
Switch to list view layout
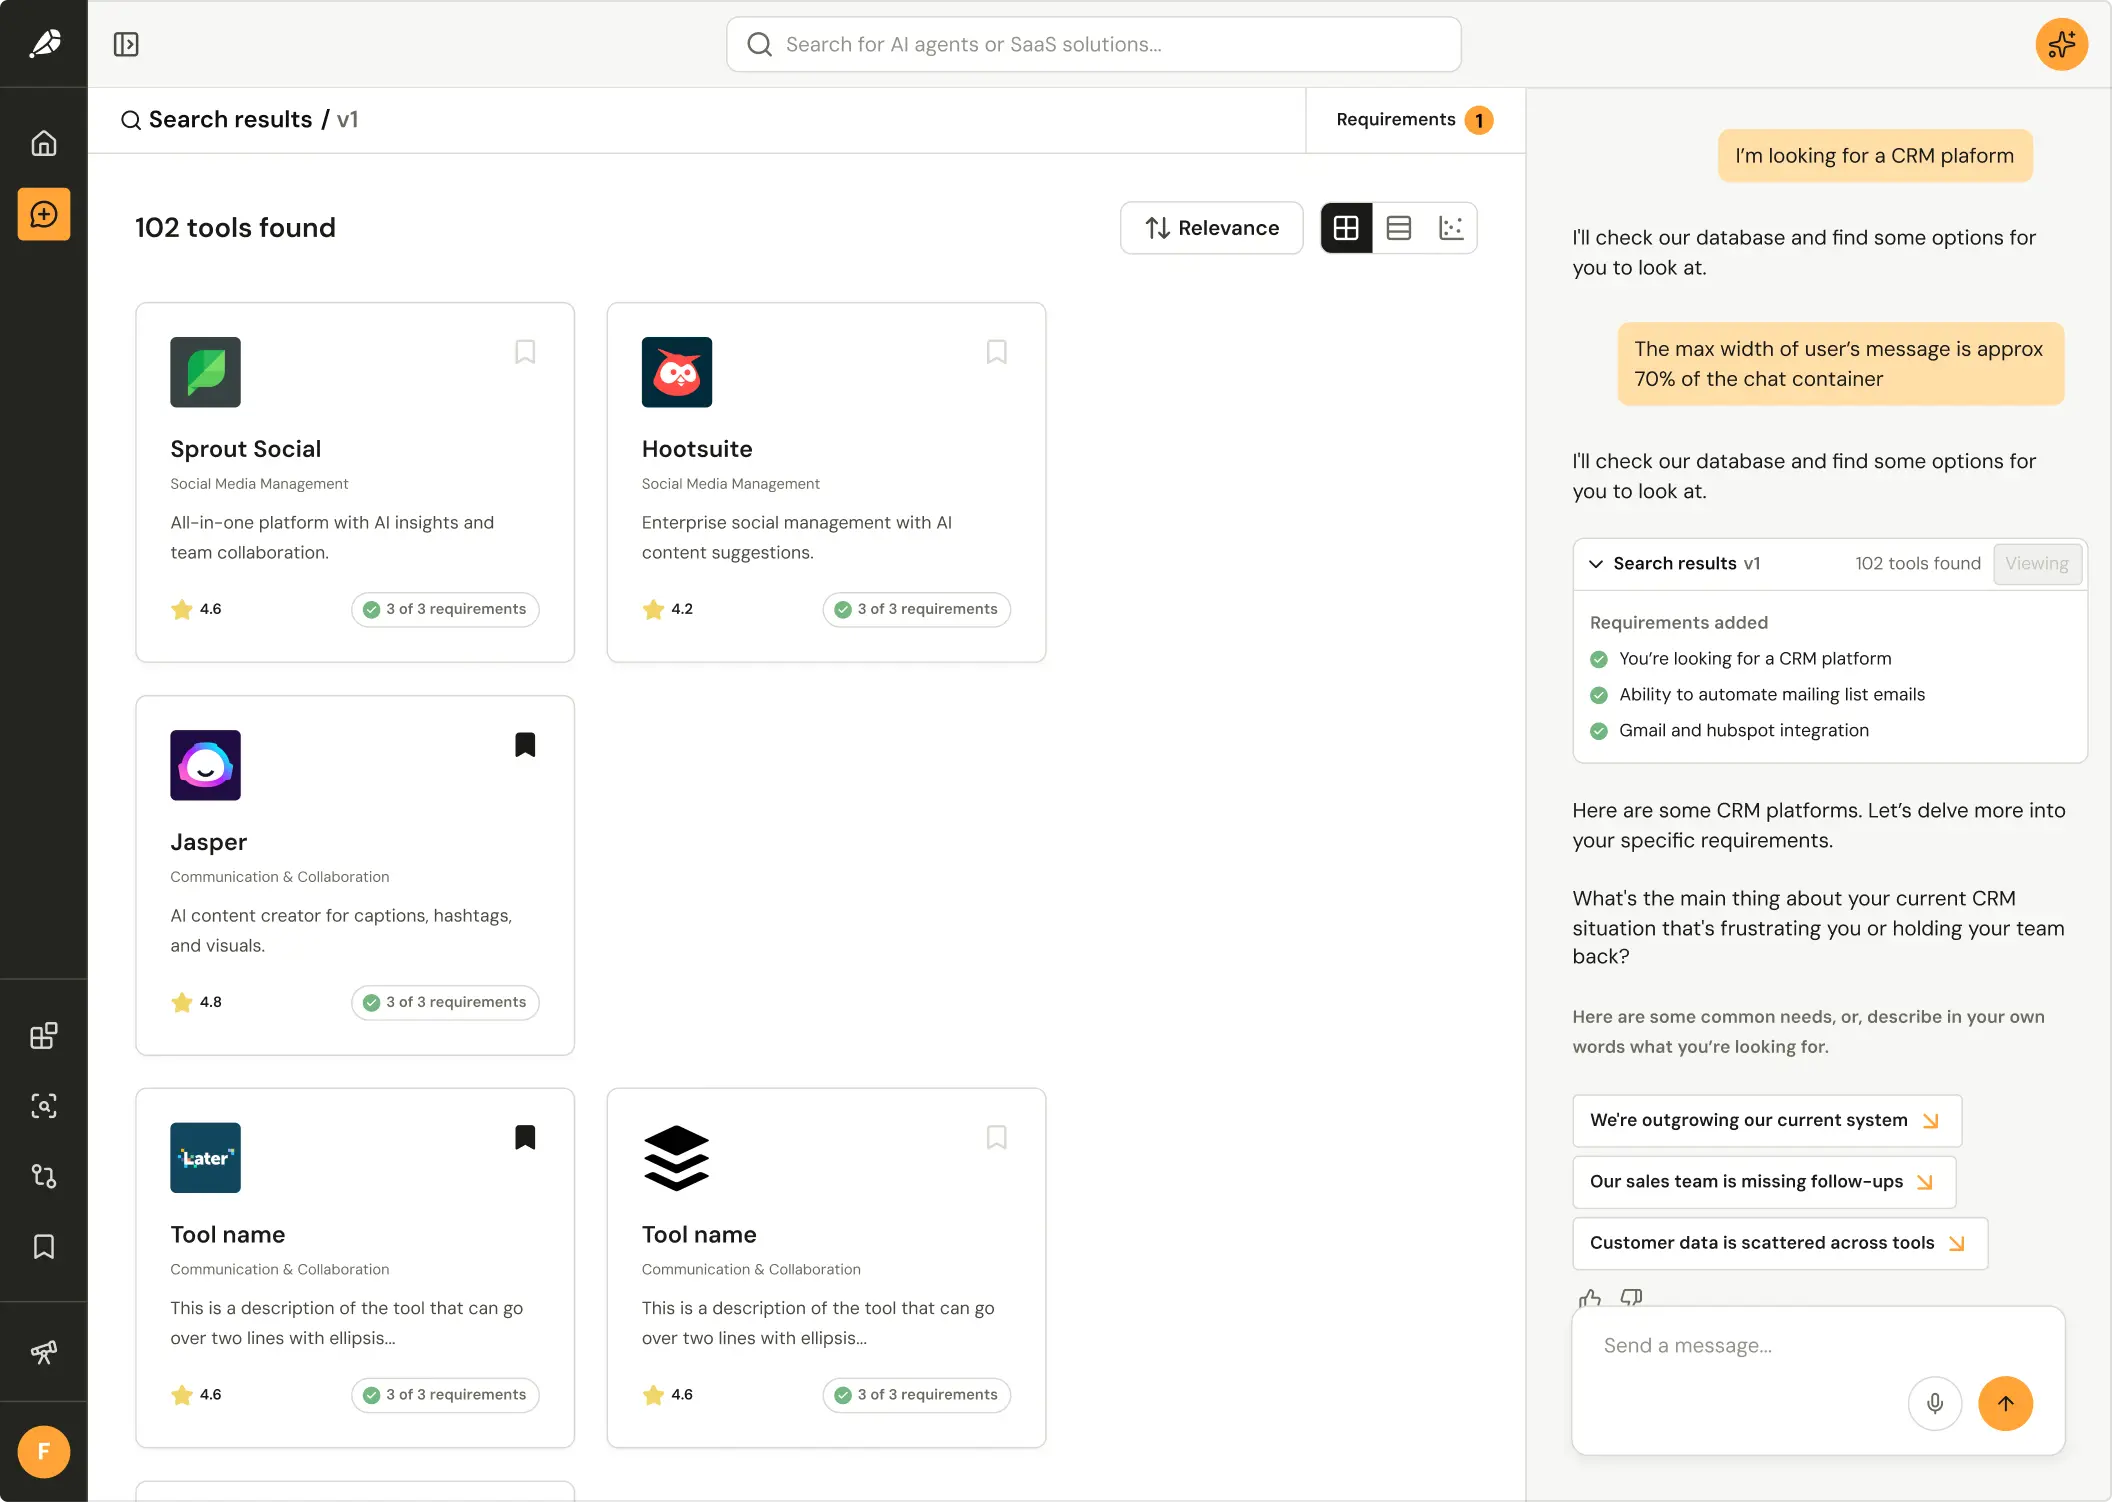(1398, 228)
